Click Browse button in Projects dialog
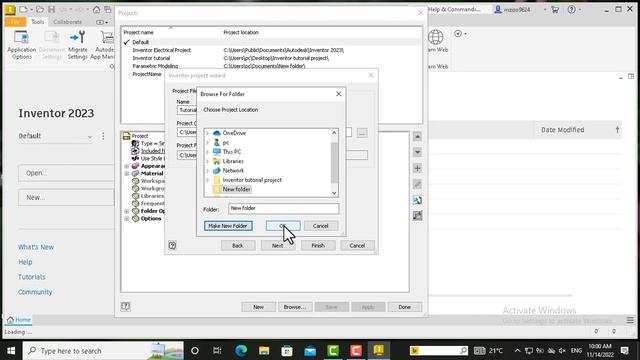 click(295, 307)
